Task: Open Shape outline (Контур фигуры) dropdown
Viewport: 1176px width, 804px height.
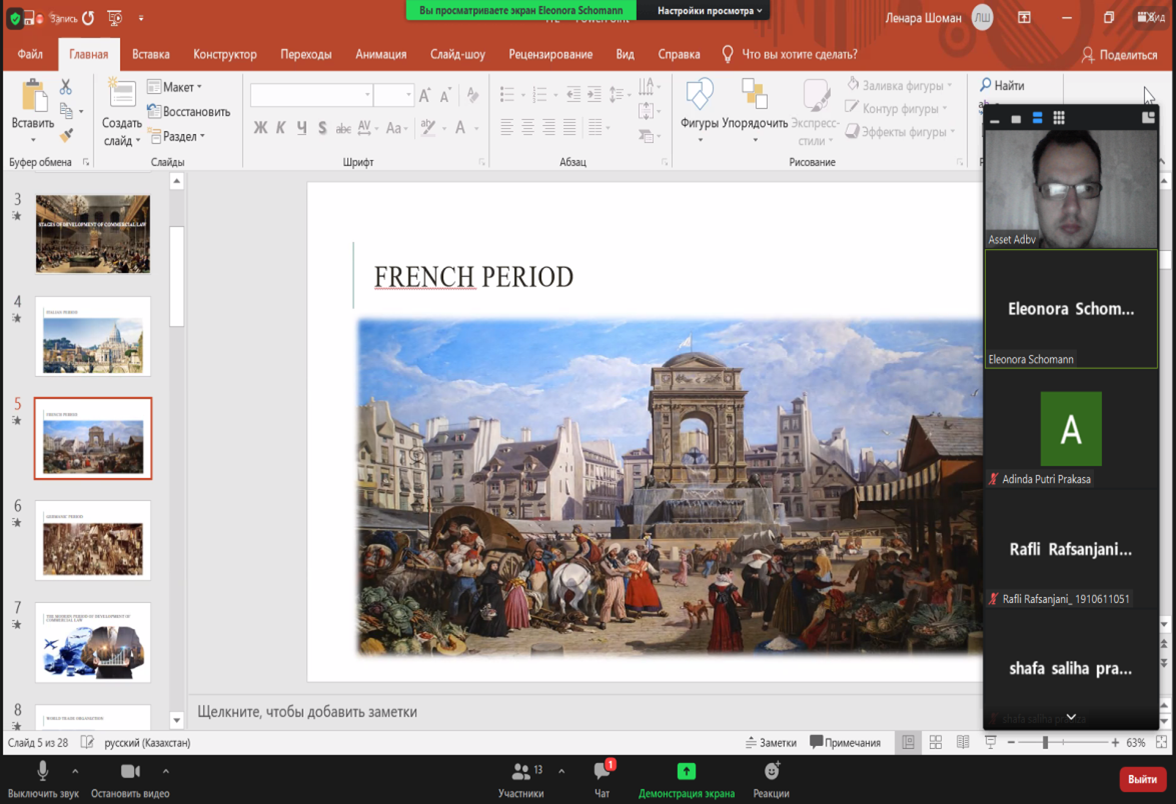Action: (896, 109)
